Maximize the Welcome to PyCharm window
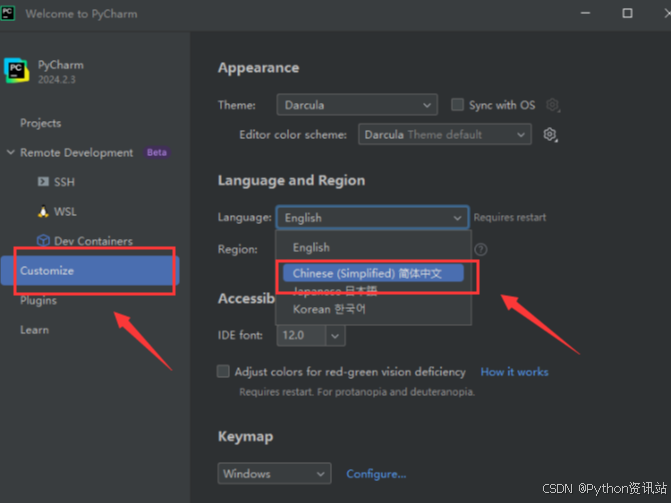 pyautogui.click(x=627, y=13)
